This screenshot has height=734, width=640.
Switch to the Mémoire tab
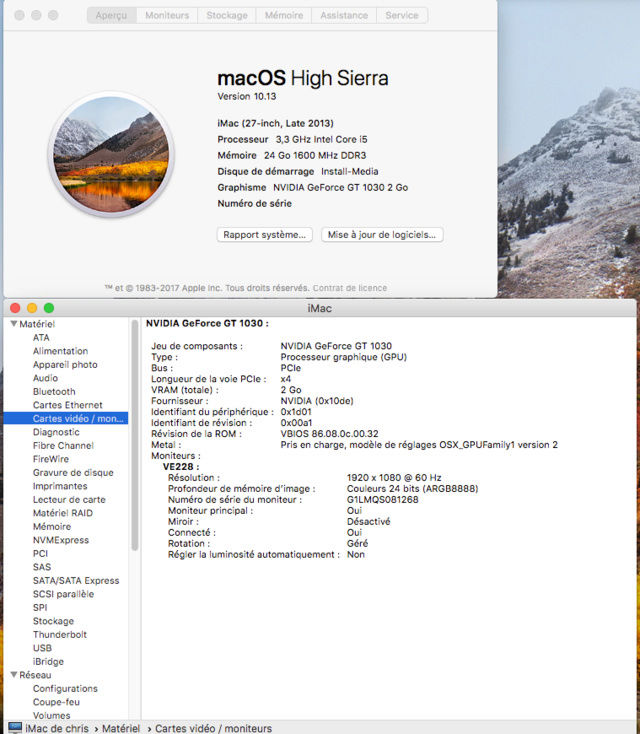284,15
